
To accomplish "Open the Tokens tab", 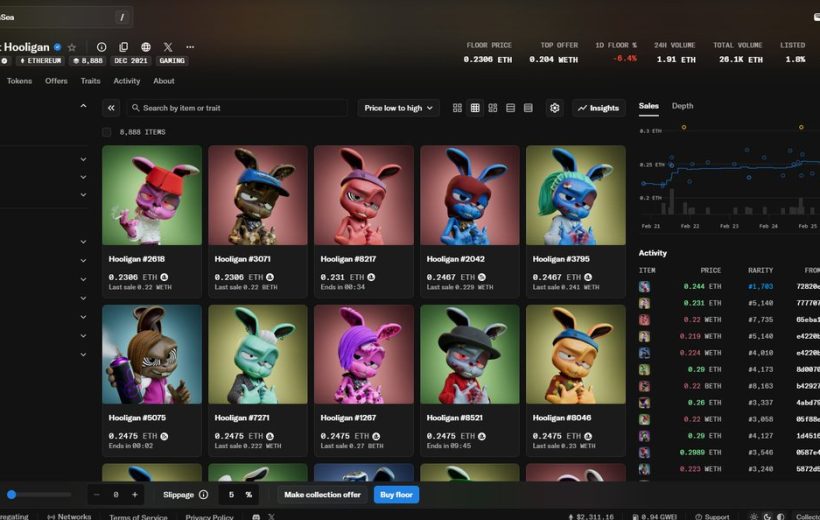I will coord(19,81).
